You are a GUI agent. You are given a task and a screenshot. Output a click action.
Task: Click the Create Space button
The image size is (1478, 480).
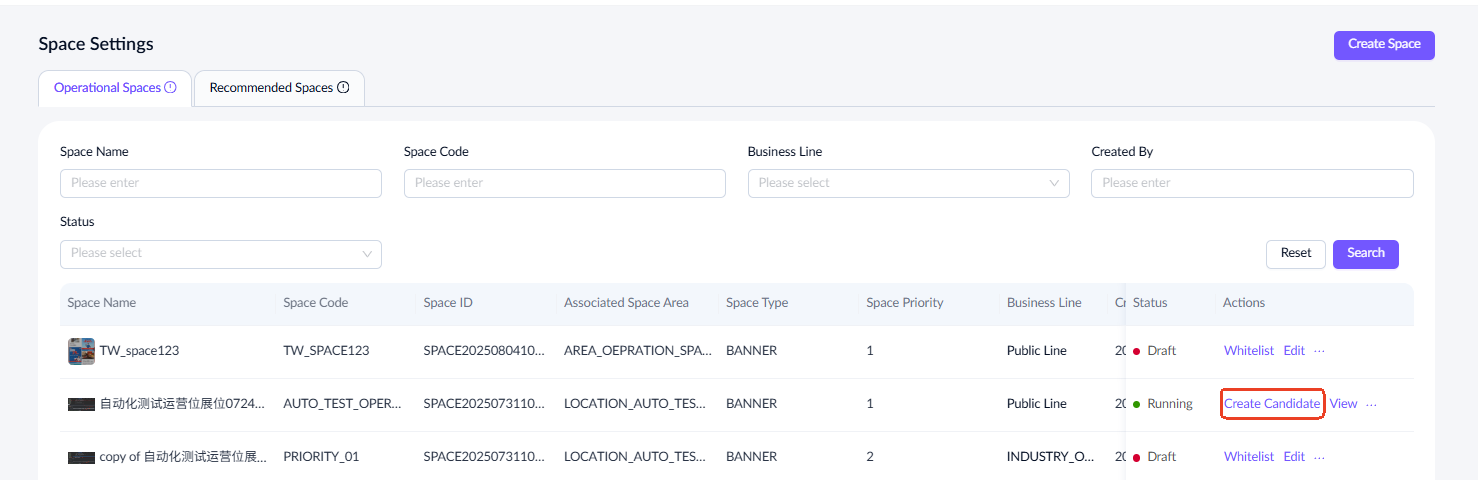coord(1383,44)
